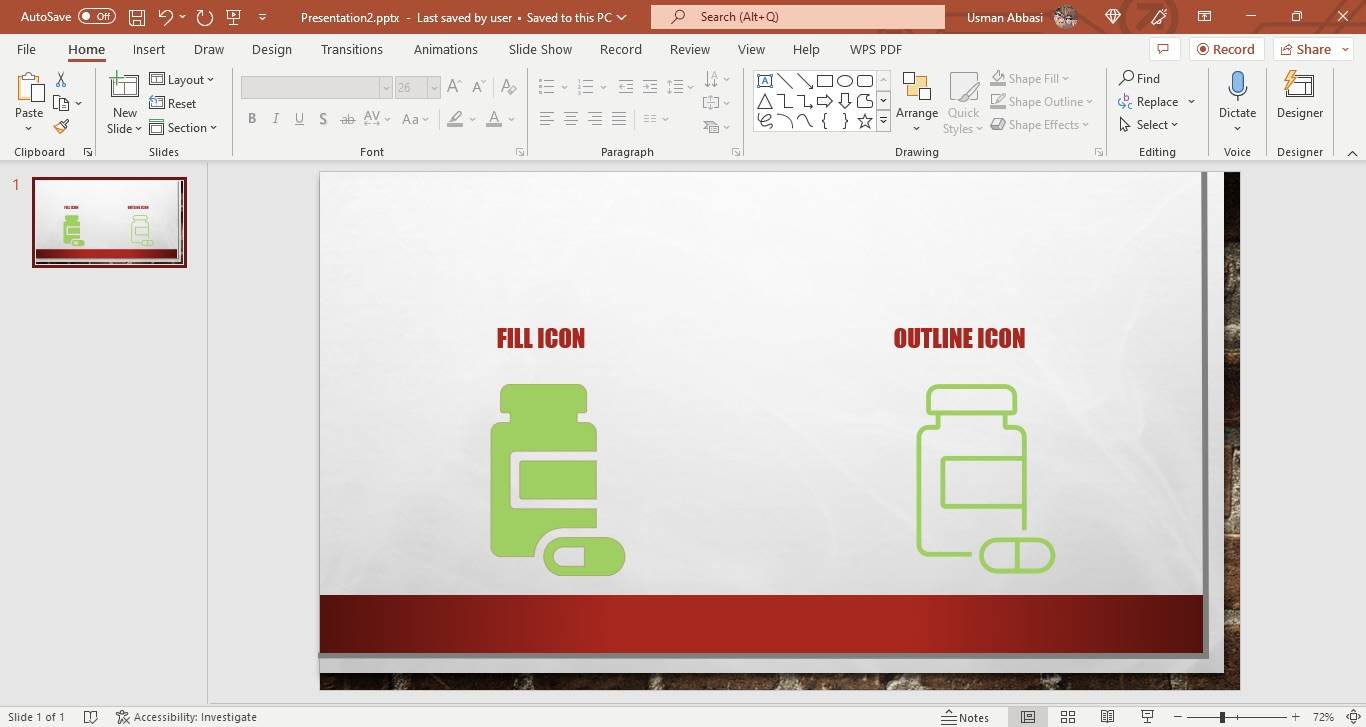Open Designer ideas pane

[1300, 95]
